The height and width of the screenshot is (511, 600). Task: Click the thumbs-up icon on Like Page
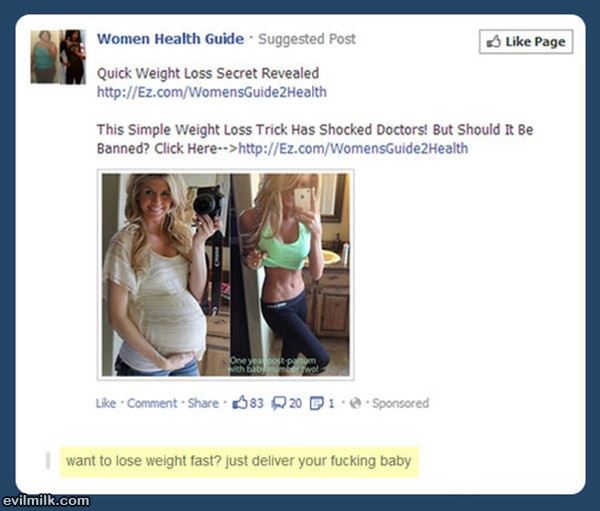coord(494,41)
